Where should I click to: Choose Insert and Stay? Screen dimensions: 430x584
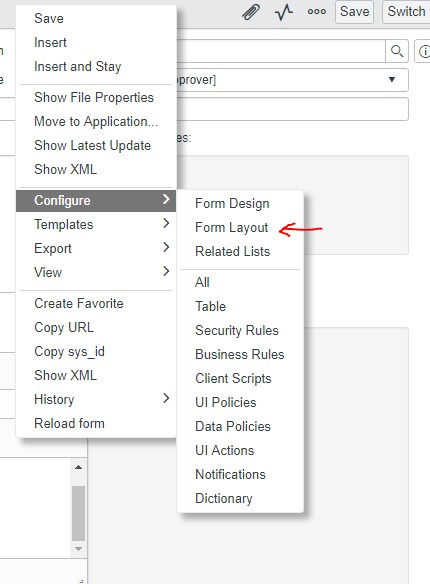tap(78, 66)
